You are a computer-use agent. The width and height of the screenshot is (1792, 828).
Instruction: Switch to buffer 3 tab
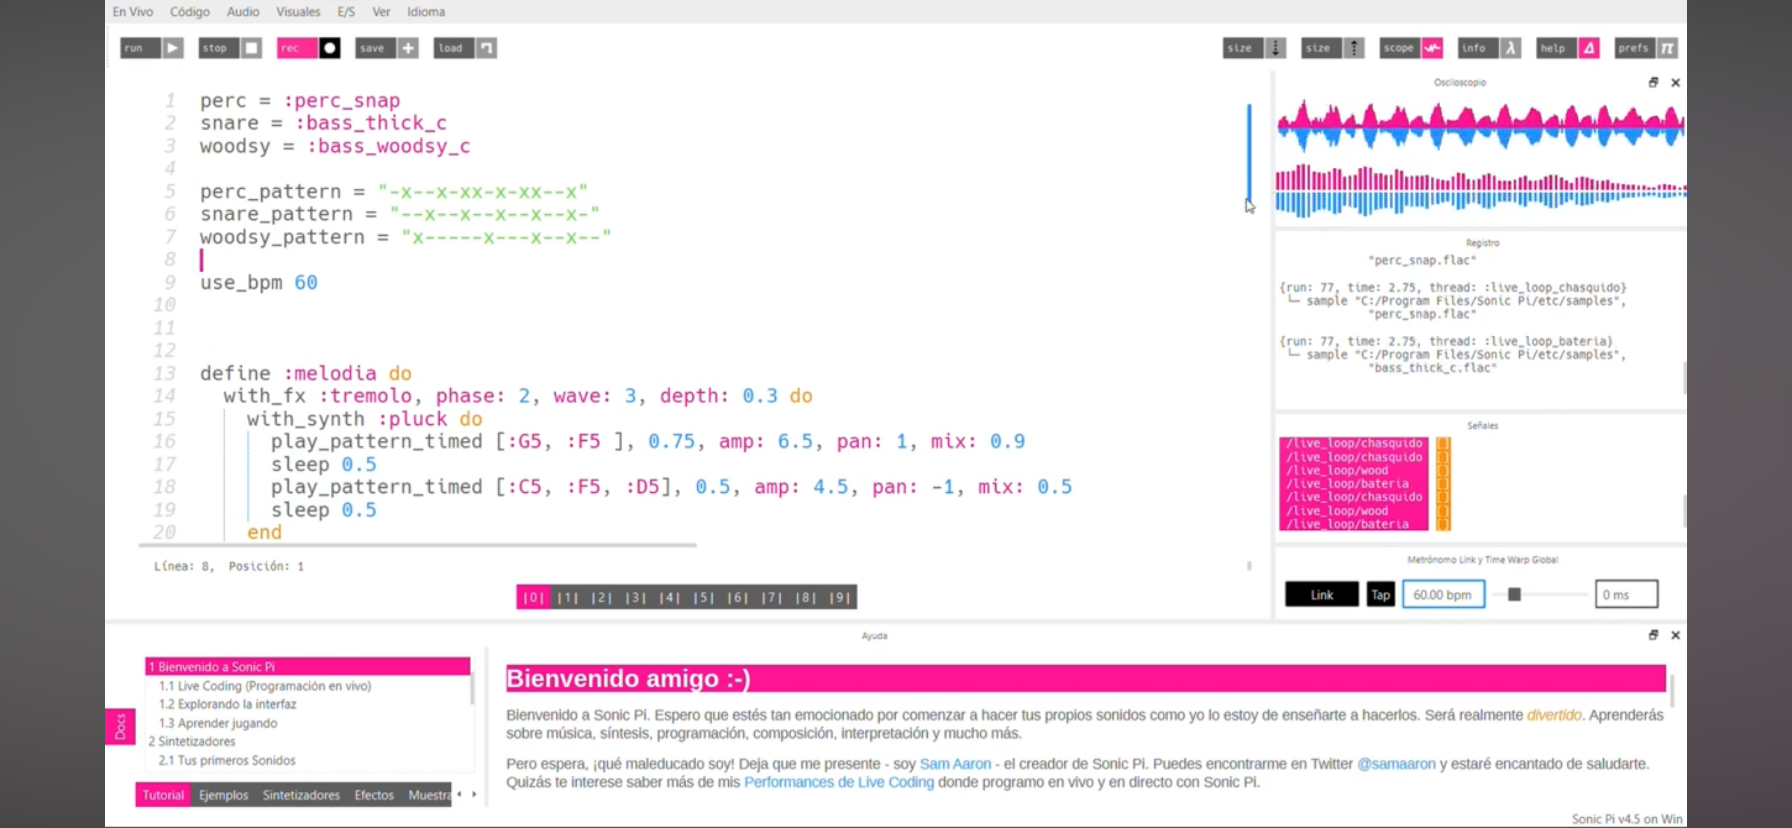pyautogui.click(x=635, y=597)
